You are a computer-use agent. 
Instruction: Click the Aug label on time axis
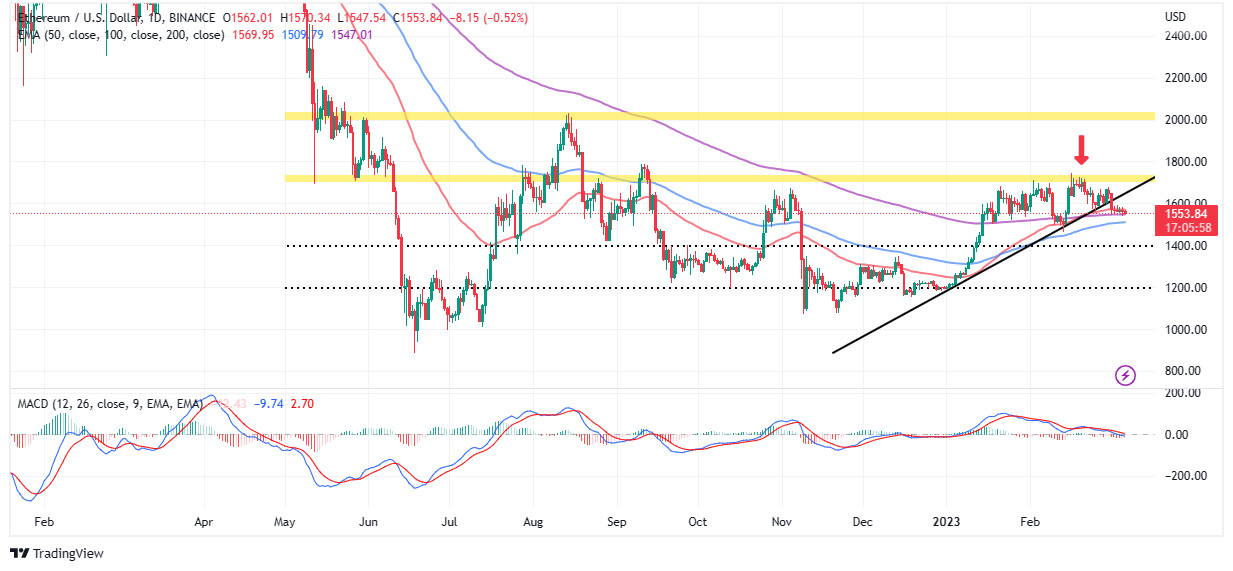click(532, 522)
